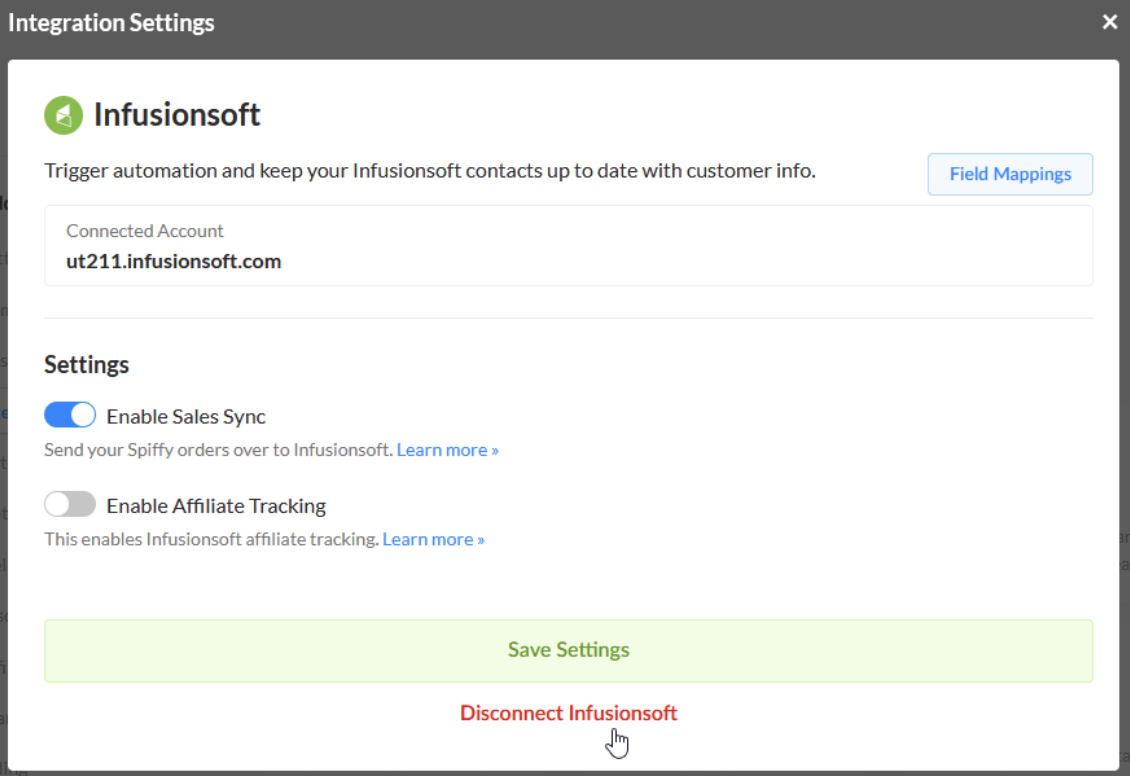Click the Settings section heading
The height and width of the screenshot is (776, 1130).
tap(86, 365)
